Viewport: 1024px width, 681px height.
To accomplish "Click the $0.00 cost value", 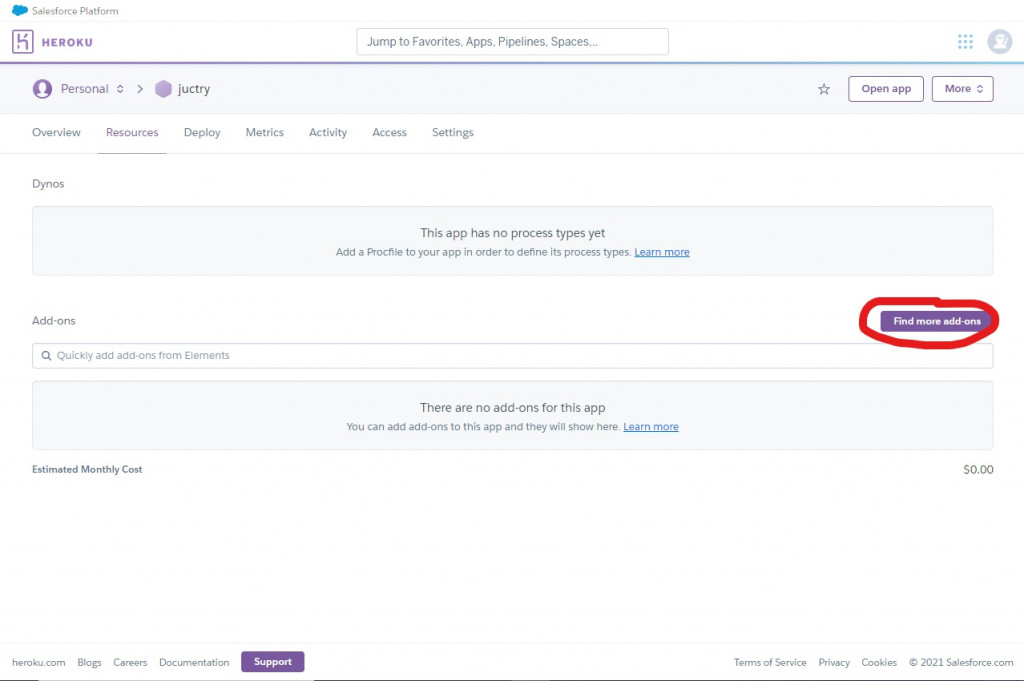I will [978, 469].
